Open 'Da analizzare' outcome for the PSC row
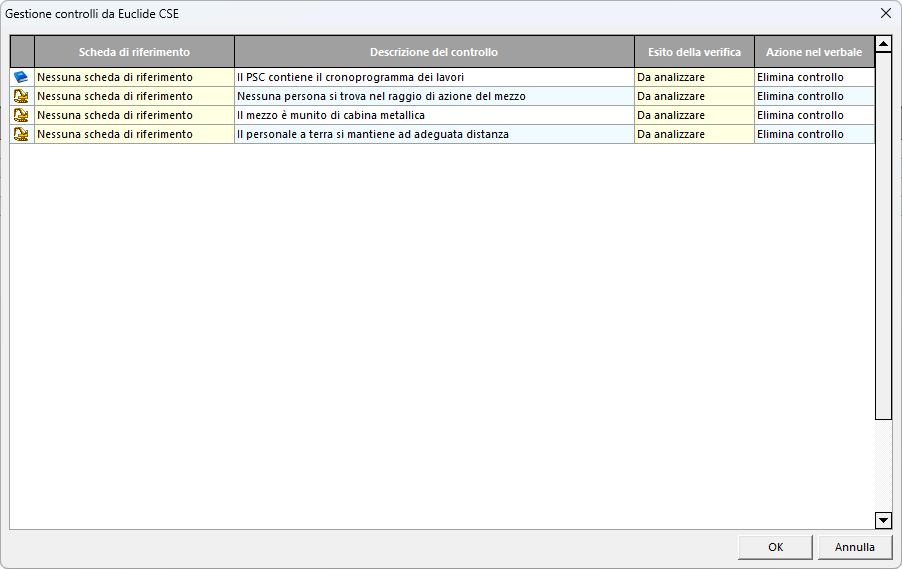The height and width of the screenshot is (569, 902). click(694, 77)
